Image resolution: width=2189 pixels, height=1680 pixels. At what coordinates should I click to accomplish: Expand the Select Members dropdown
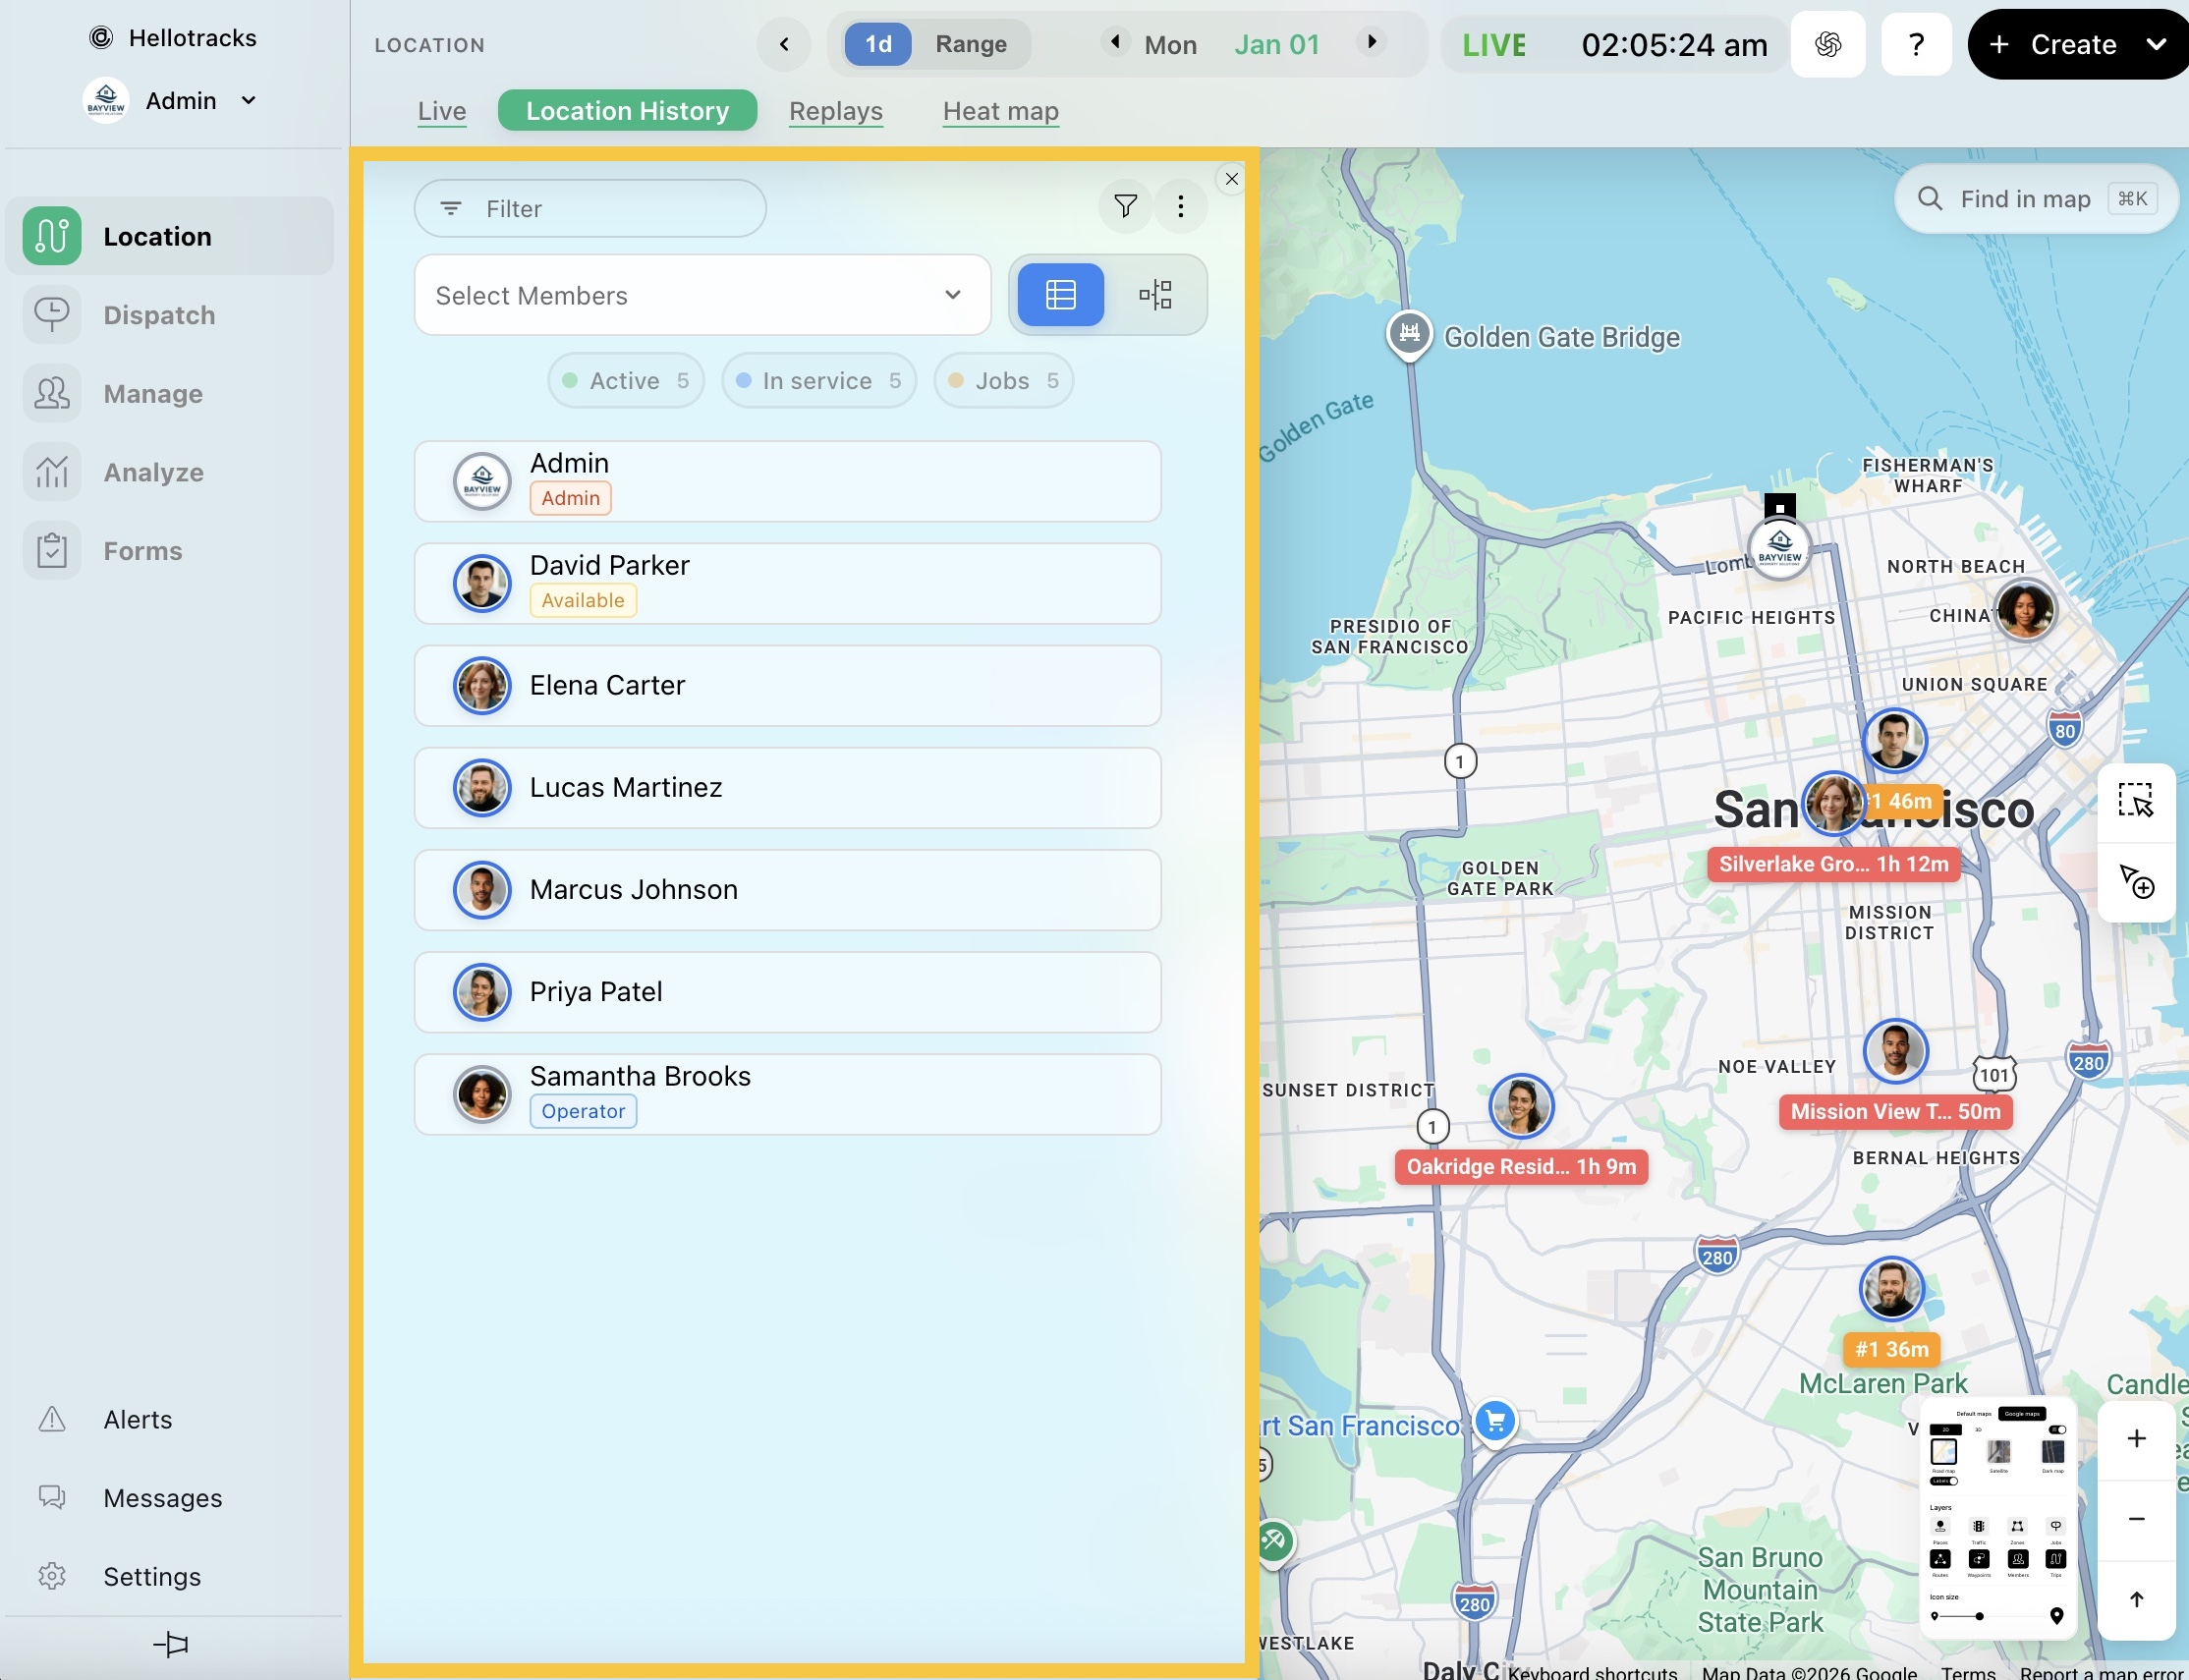702,295
